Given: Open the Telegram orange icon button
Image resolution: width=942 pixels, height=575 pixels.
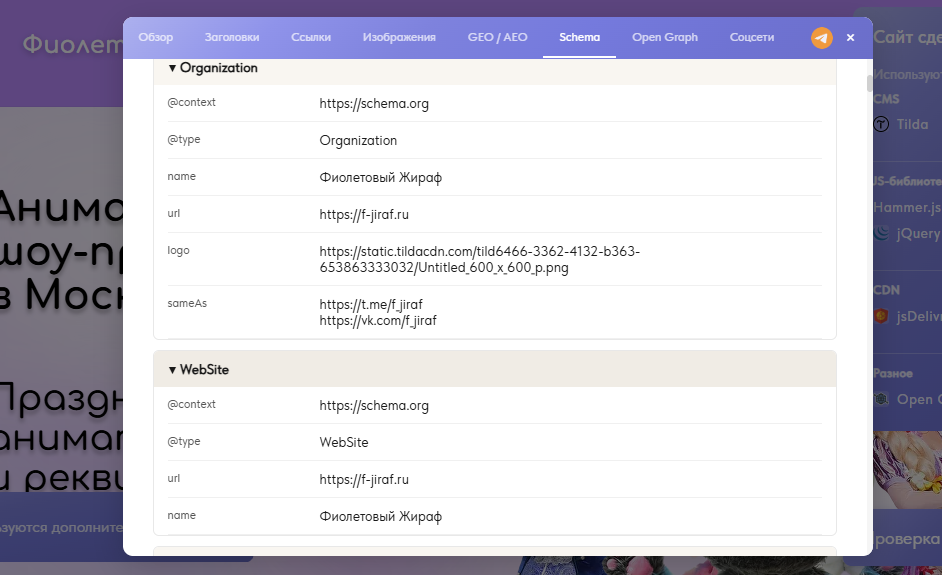Looking at the screenshot, I should (822, 37).
